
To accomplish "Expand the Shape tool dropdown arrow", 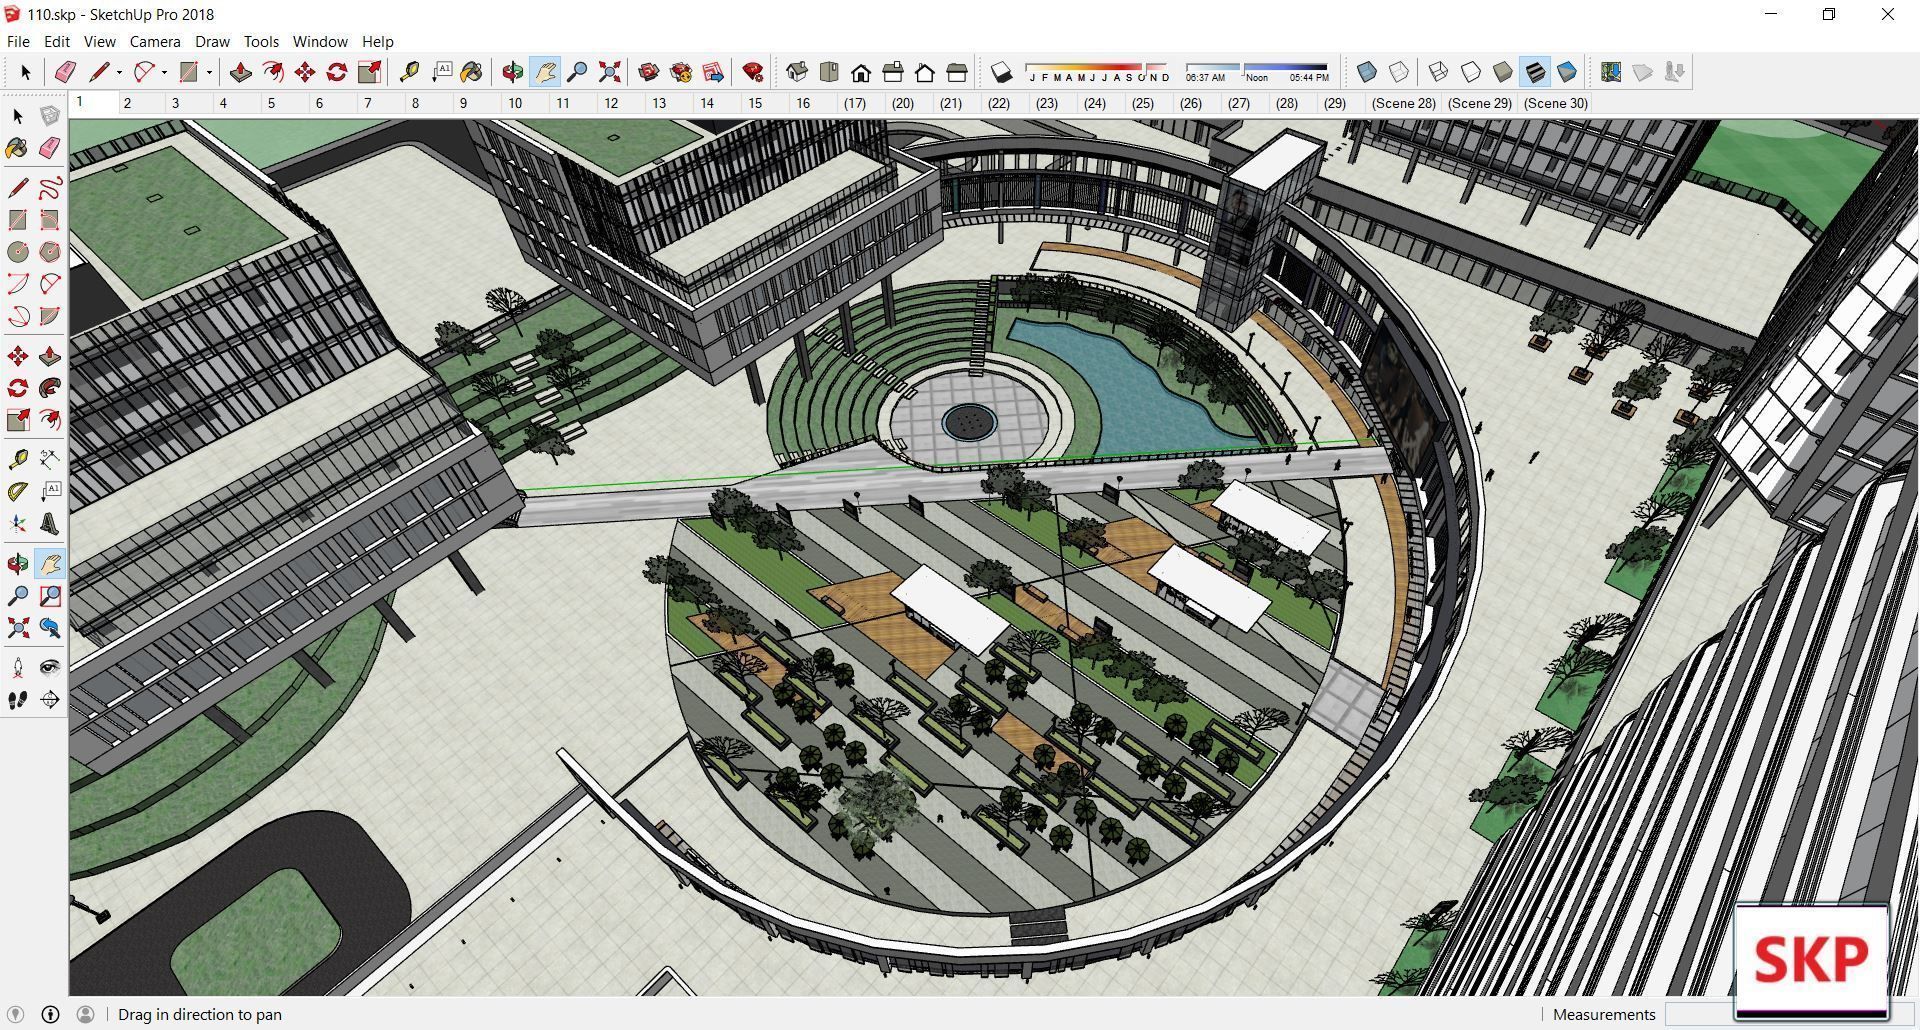I will (x=209, y=72).
